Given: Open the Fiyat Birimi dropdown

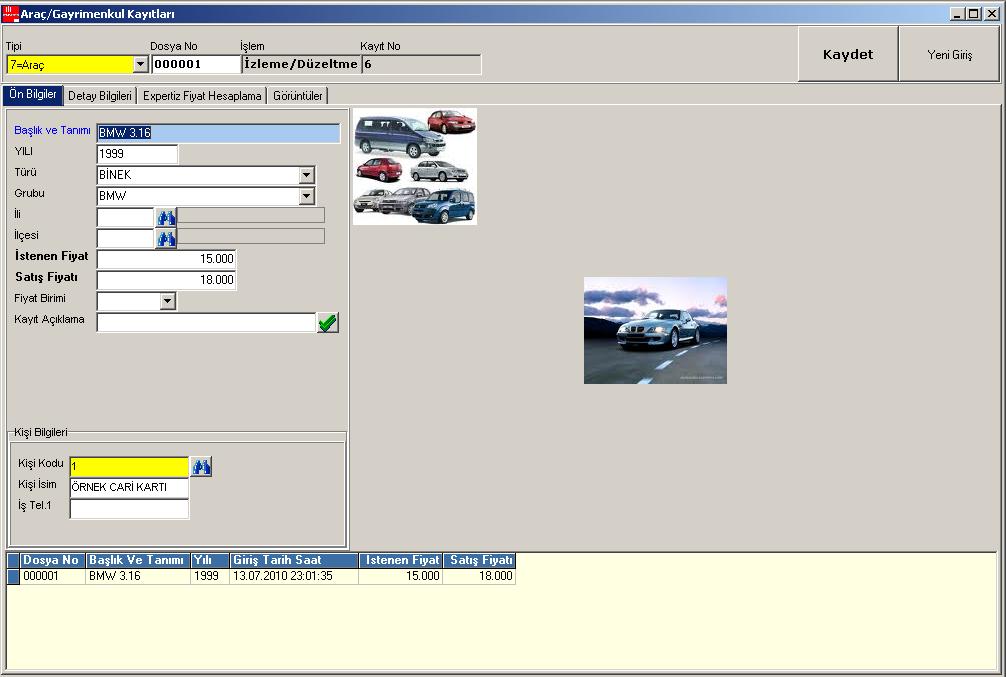Looking at the screenshot, I should [x=167, y=301].
